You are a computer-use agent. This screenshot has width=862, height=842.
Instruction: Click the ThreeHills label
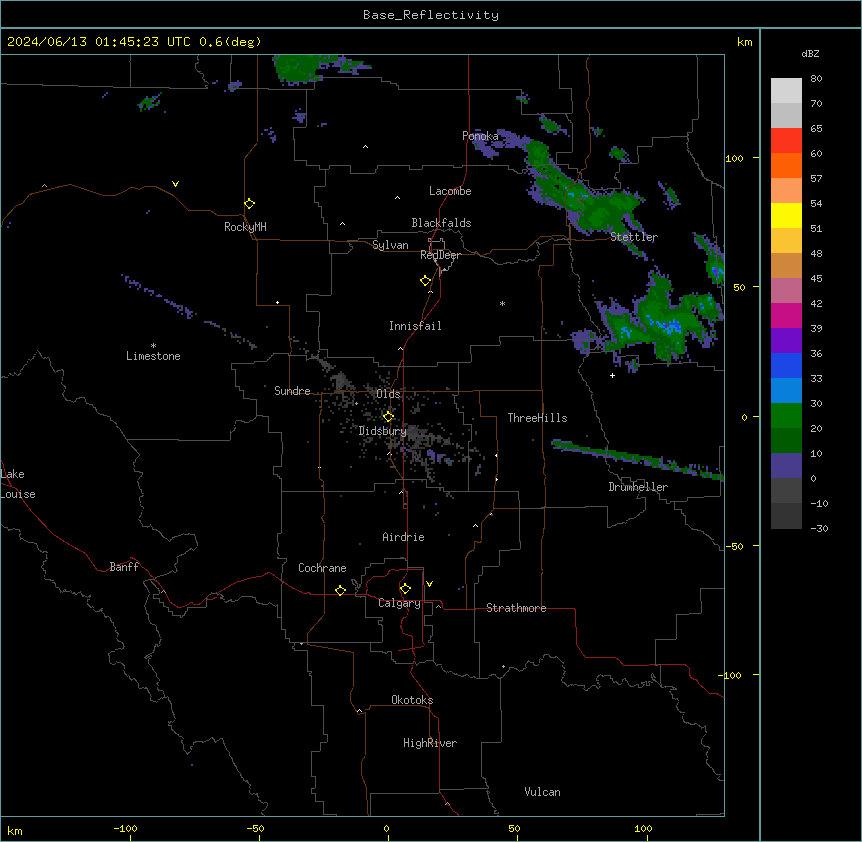[537, 418]
